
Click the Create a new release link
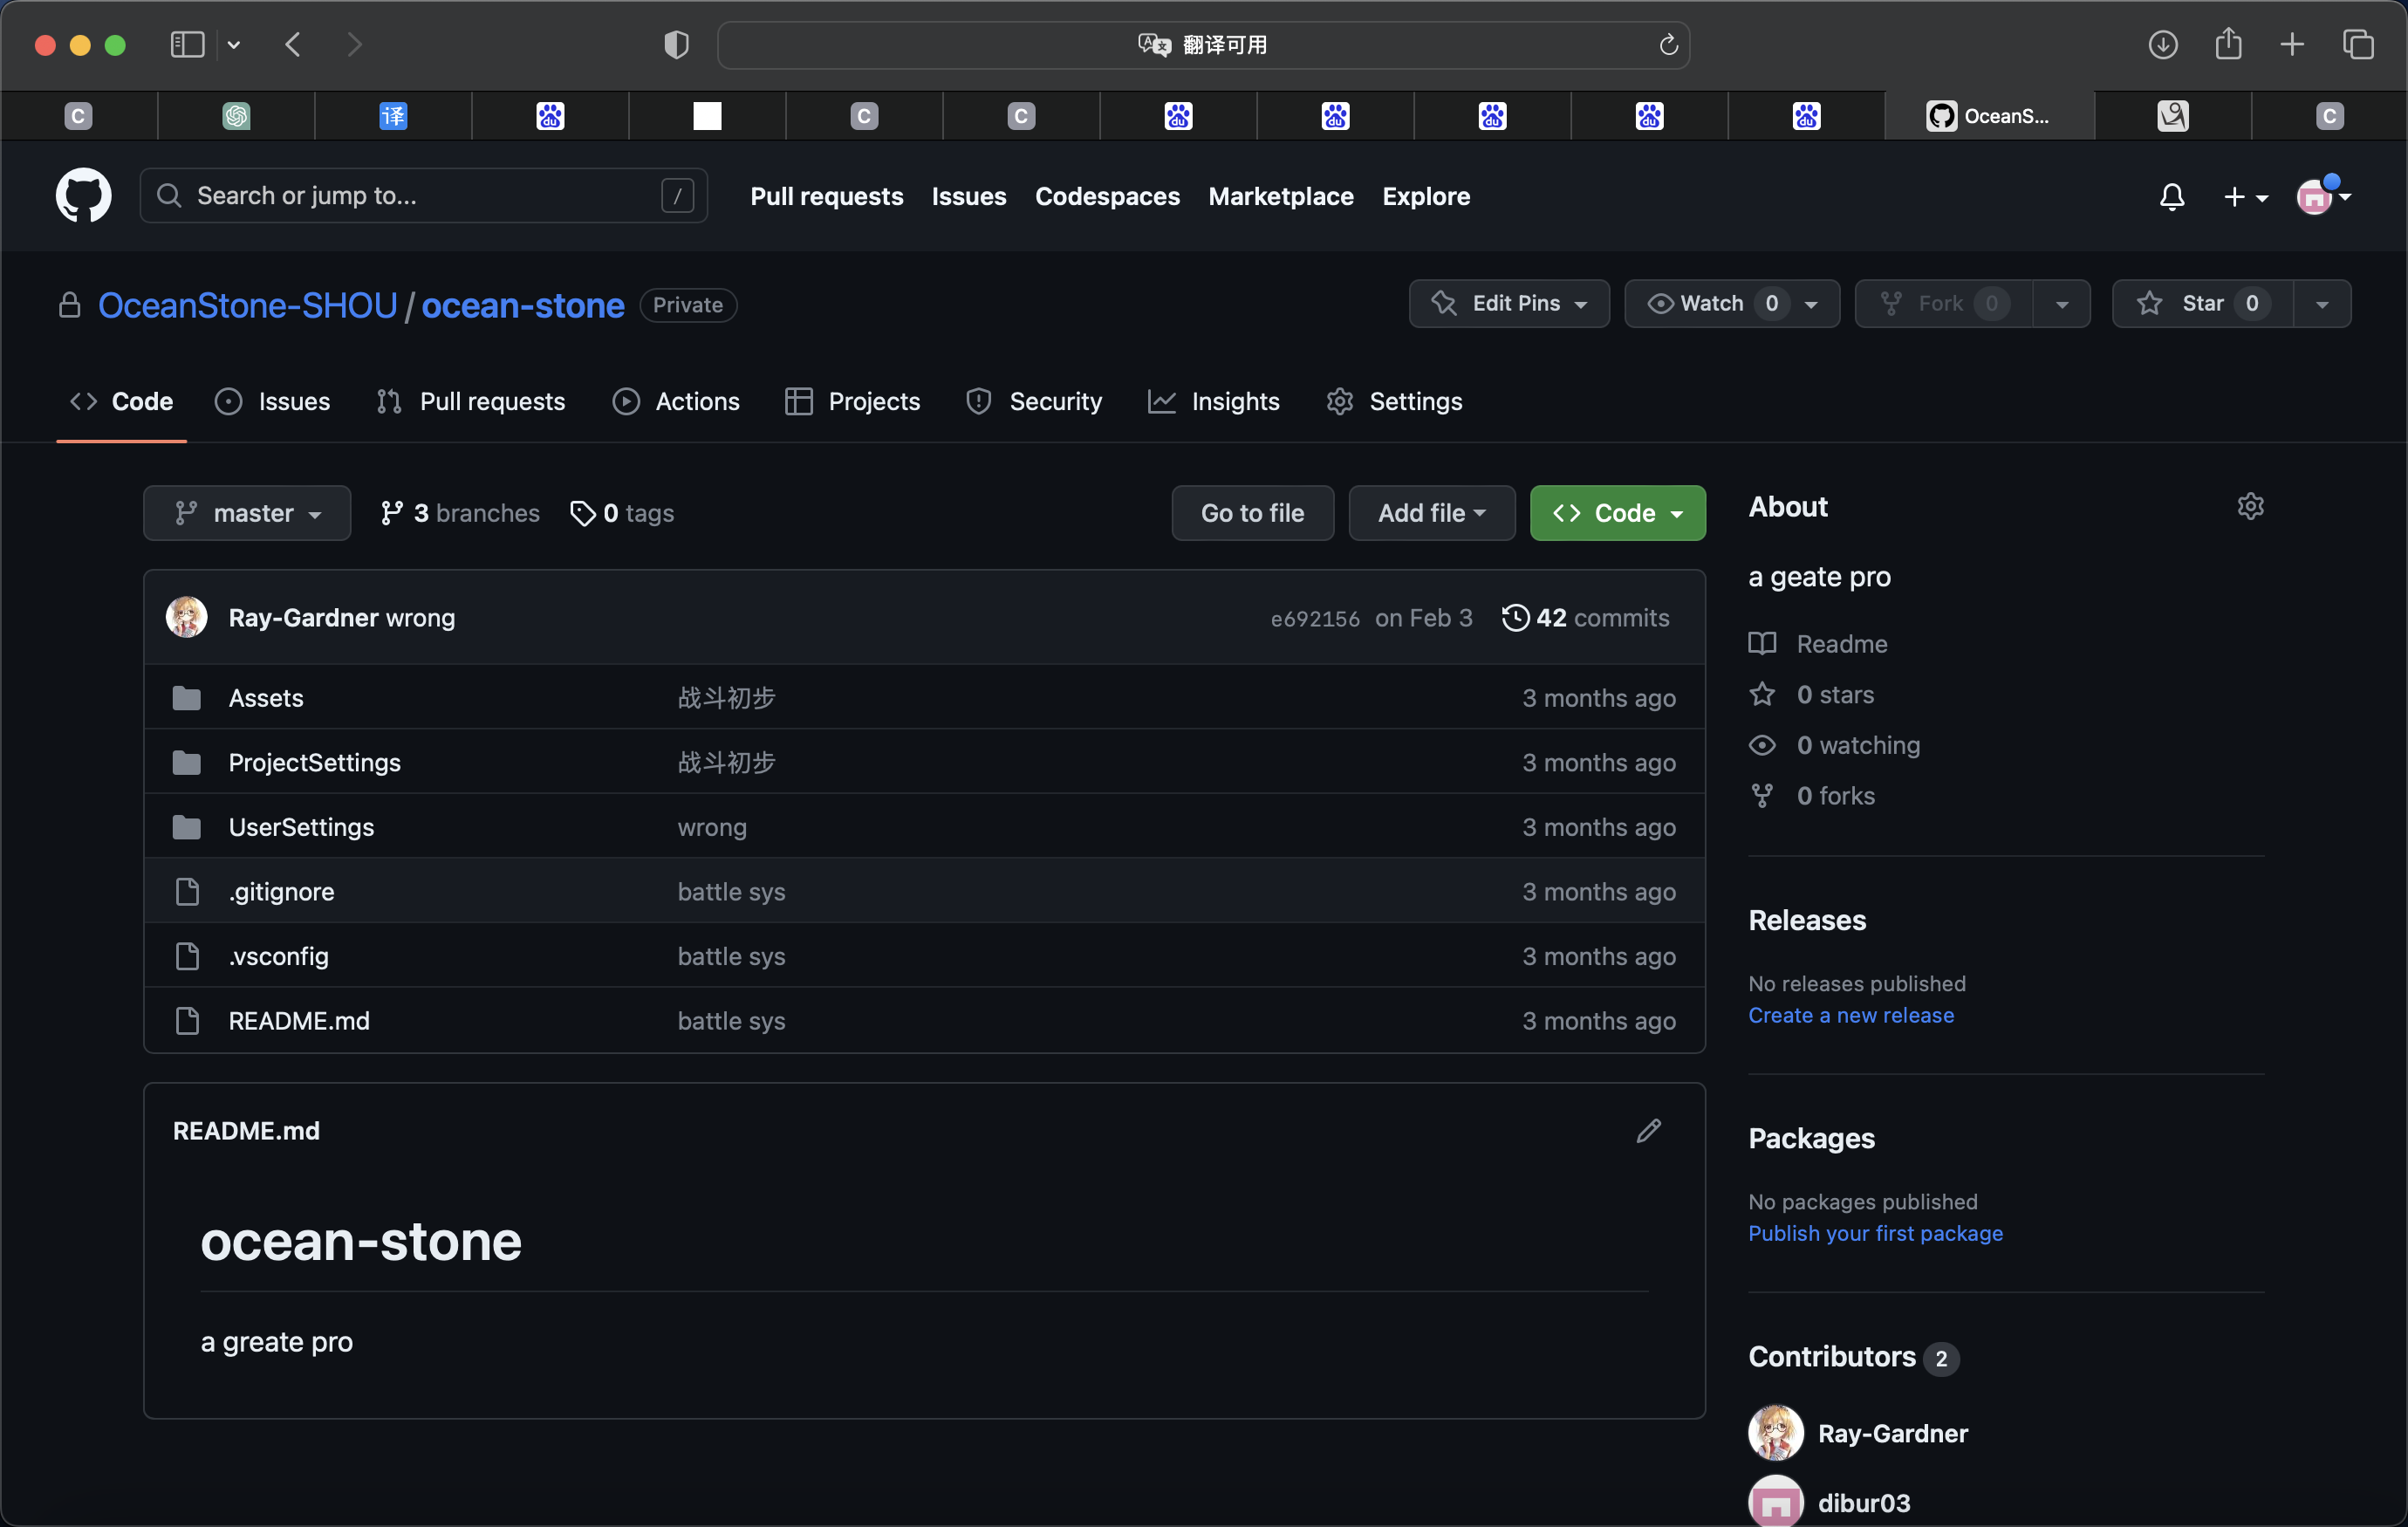pos(1850,1015)
